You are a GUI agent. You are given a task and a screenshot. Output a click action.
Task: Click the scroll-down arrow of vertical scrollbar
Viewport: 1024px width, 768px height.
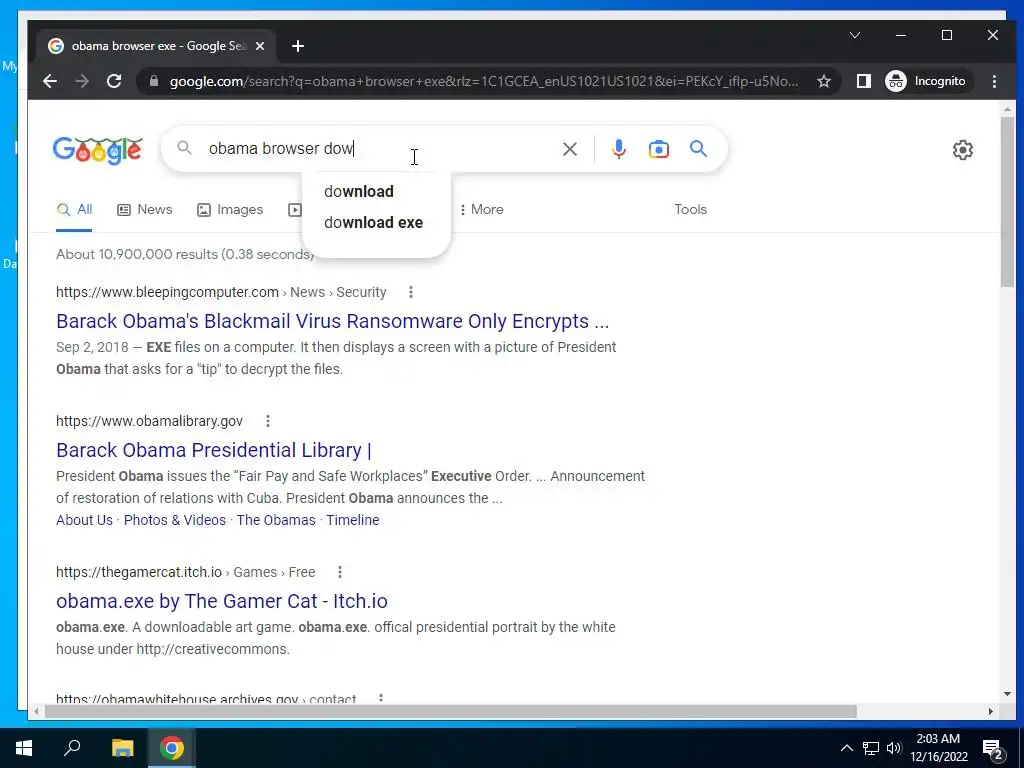coord(1007,694)
